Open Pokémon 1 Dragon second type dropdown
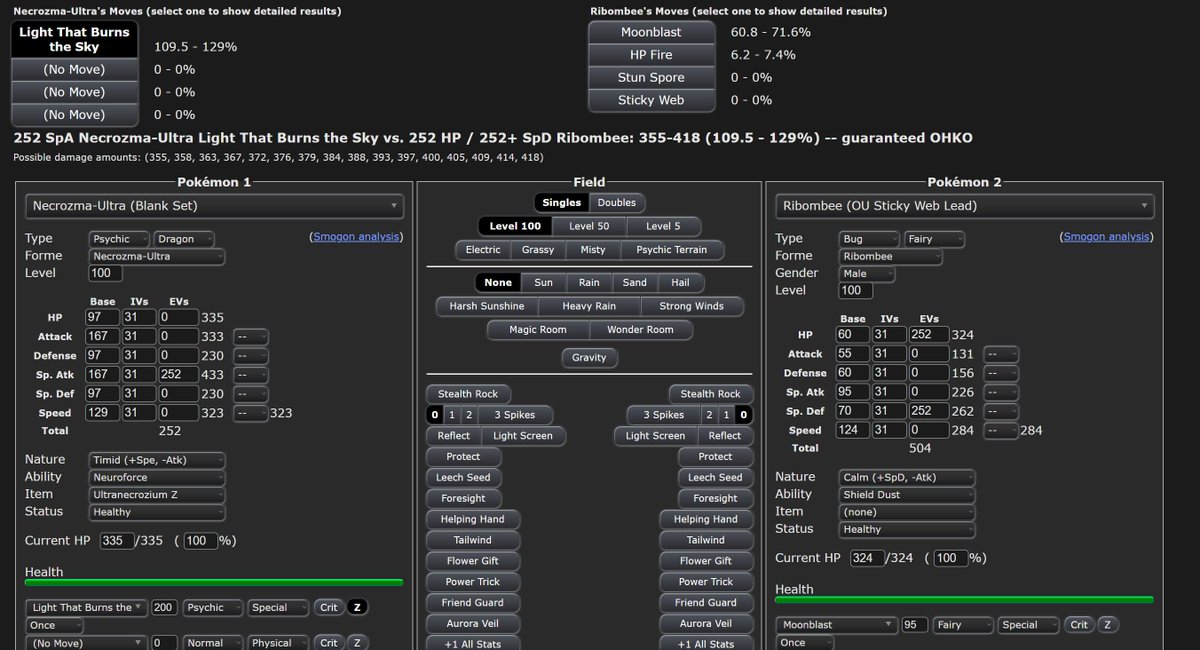Viewport: 1200px width, 650px height. 186,239
